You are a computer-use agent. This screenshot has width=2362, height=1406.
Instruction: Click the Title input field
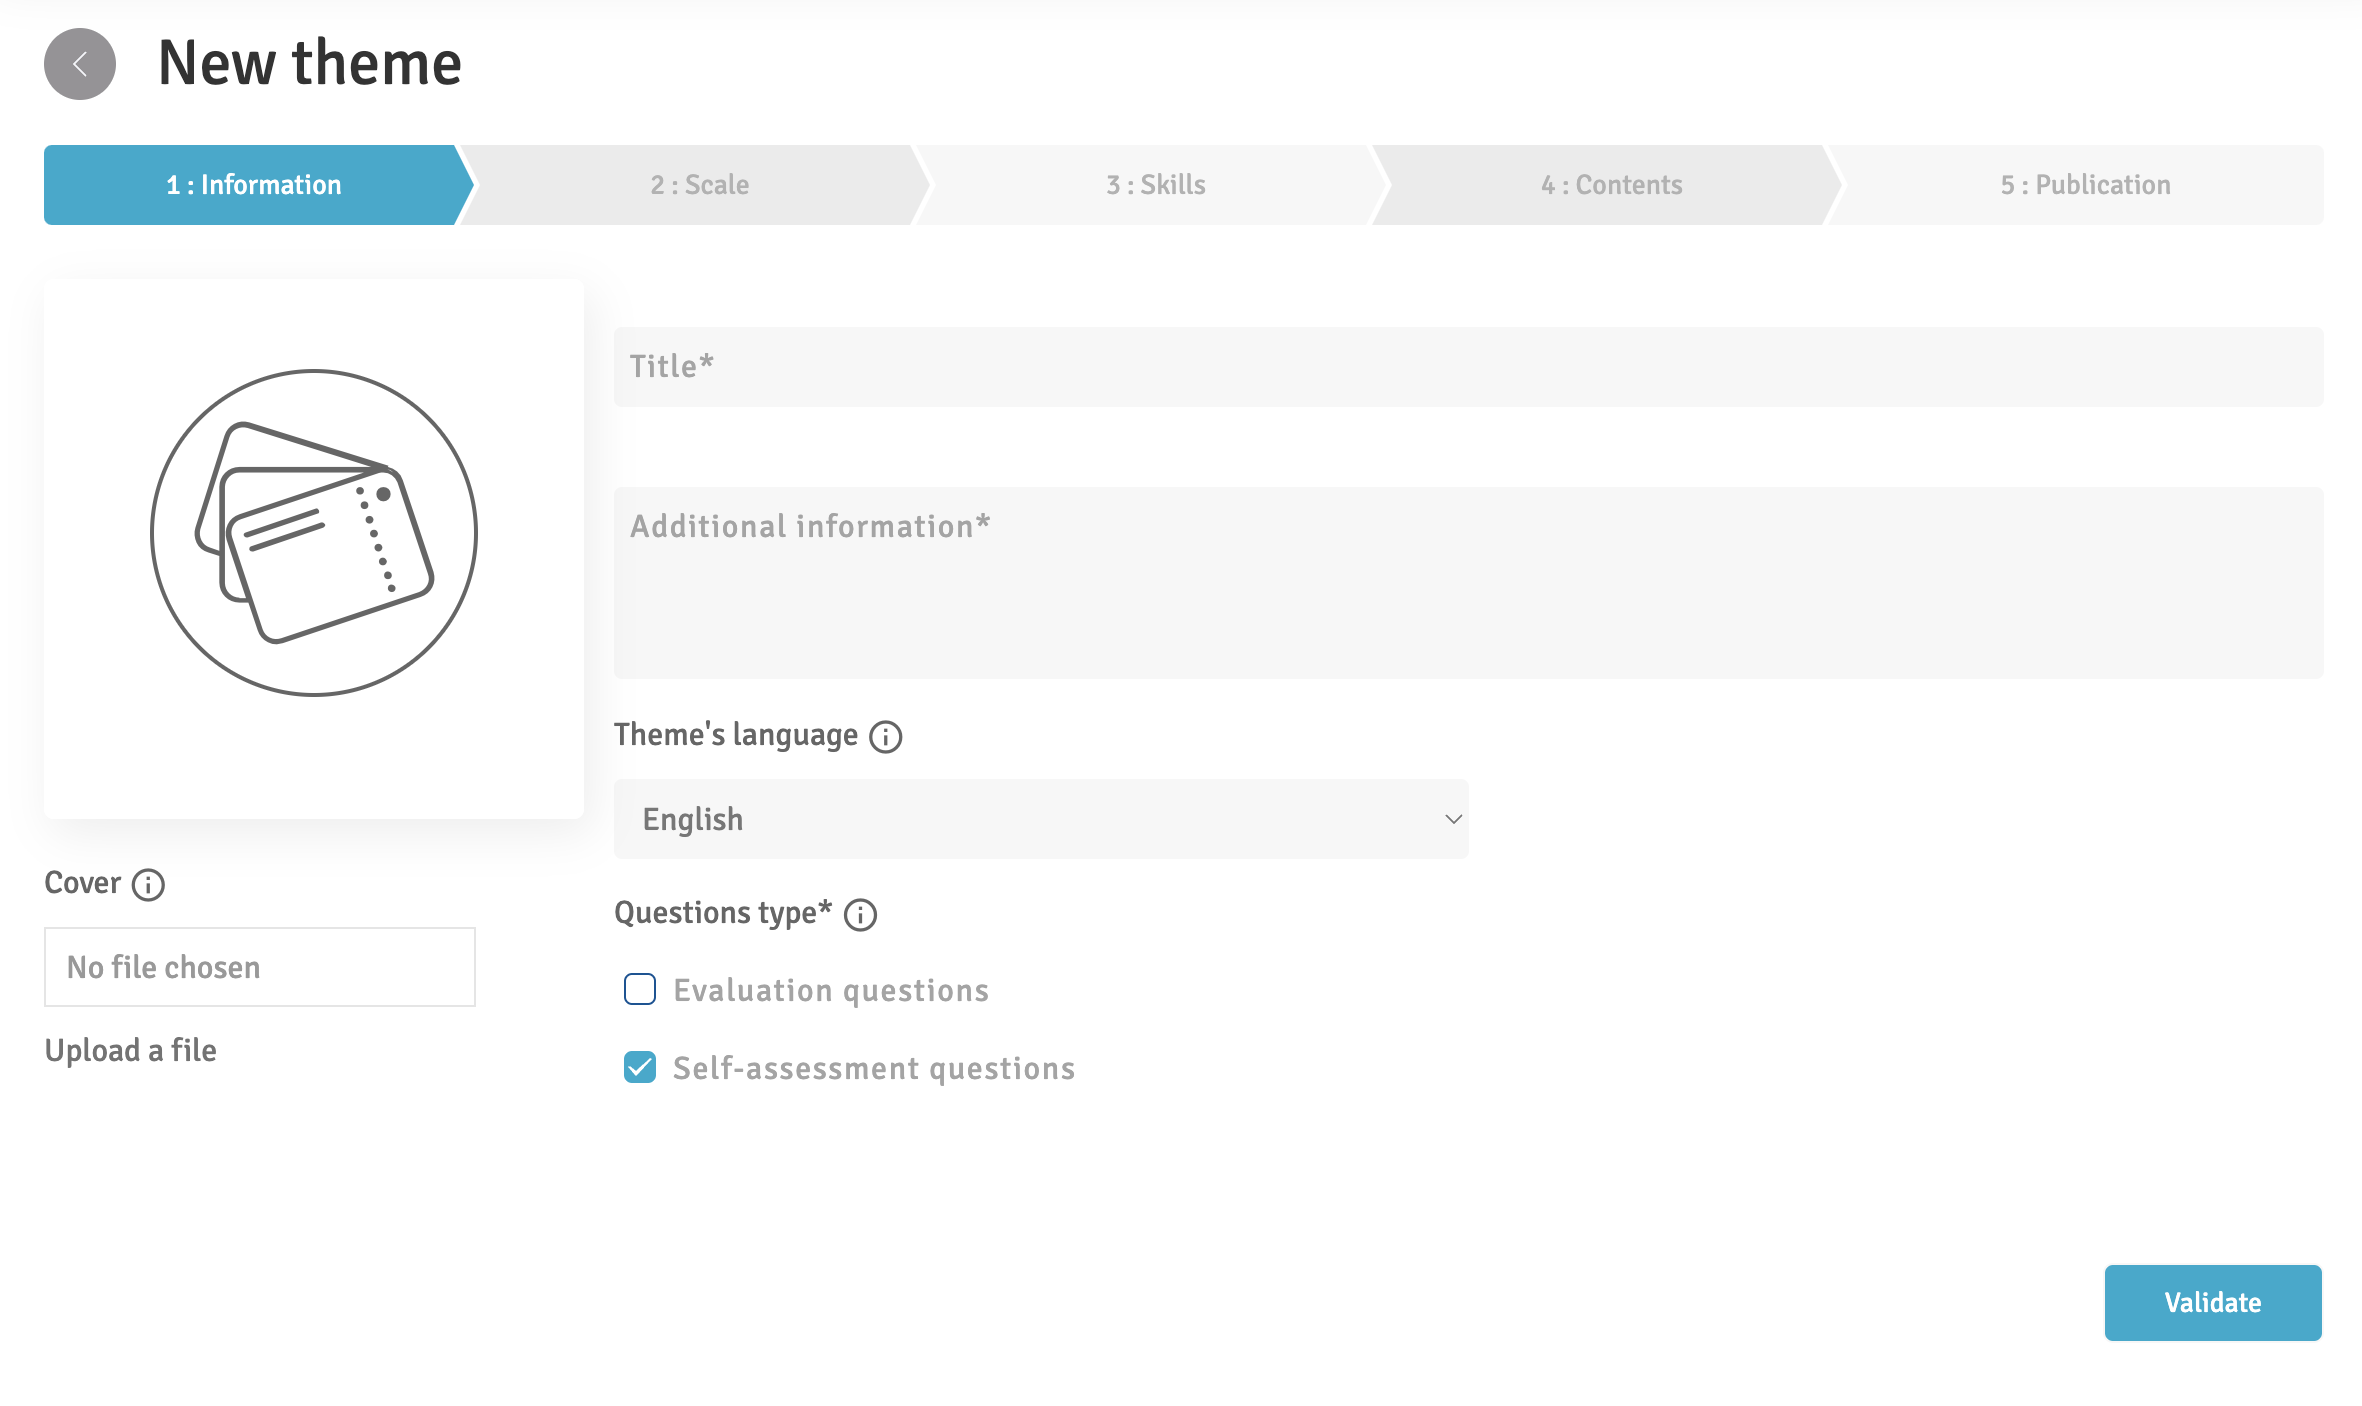point(1468,367)
